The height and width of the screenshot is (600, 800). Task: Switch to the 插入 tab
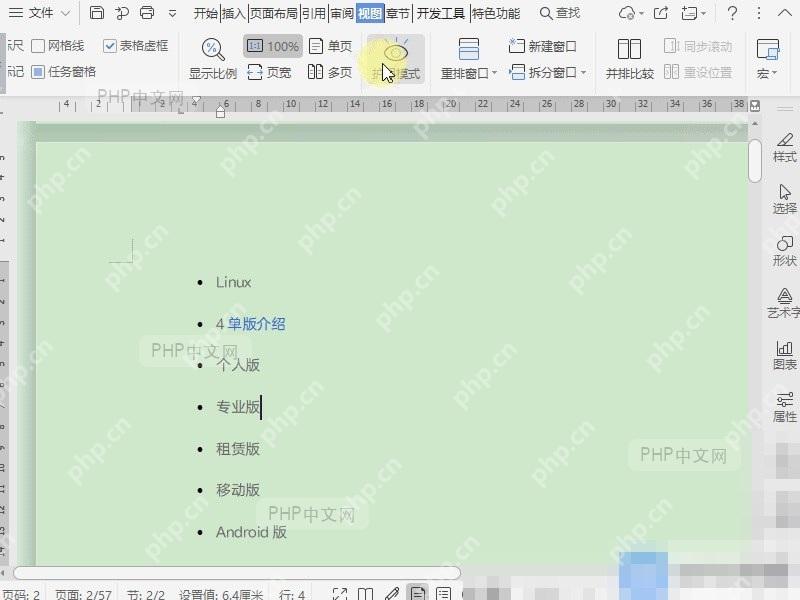point(234,13)
